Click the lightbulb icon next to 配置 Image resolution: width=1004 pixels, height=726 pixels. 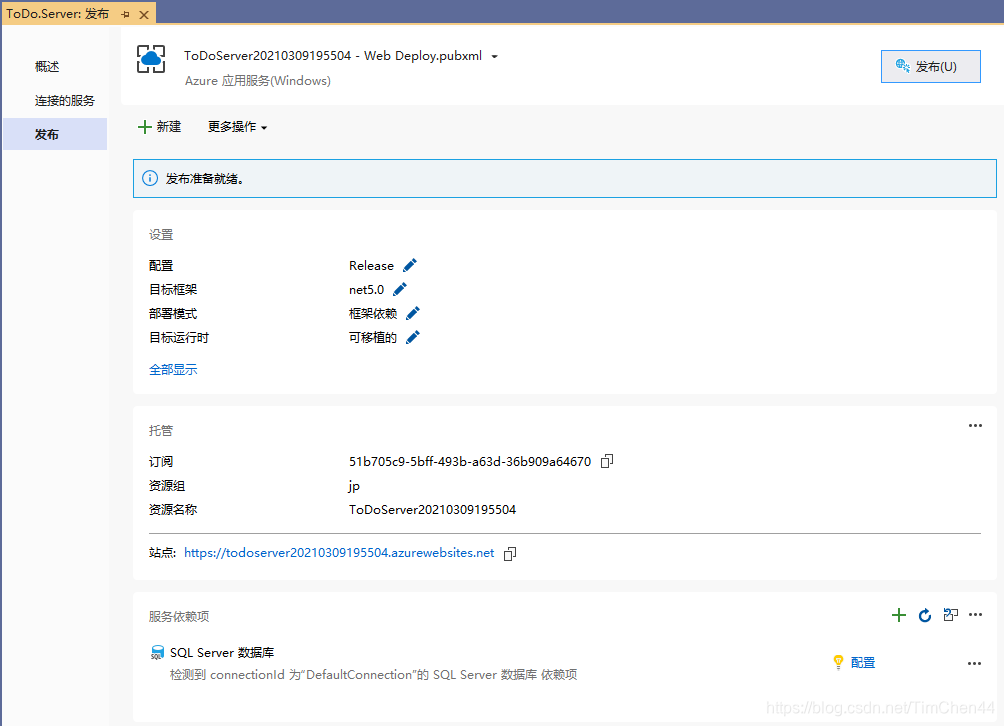(838, 662)
